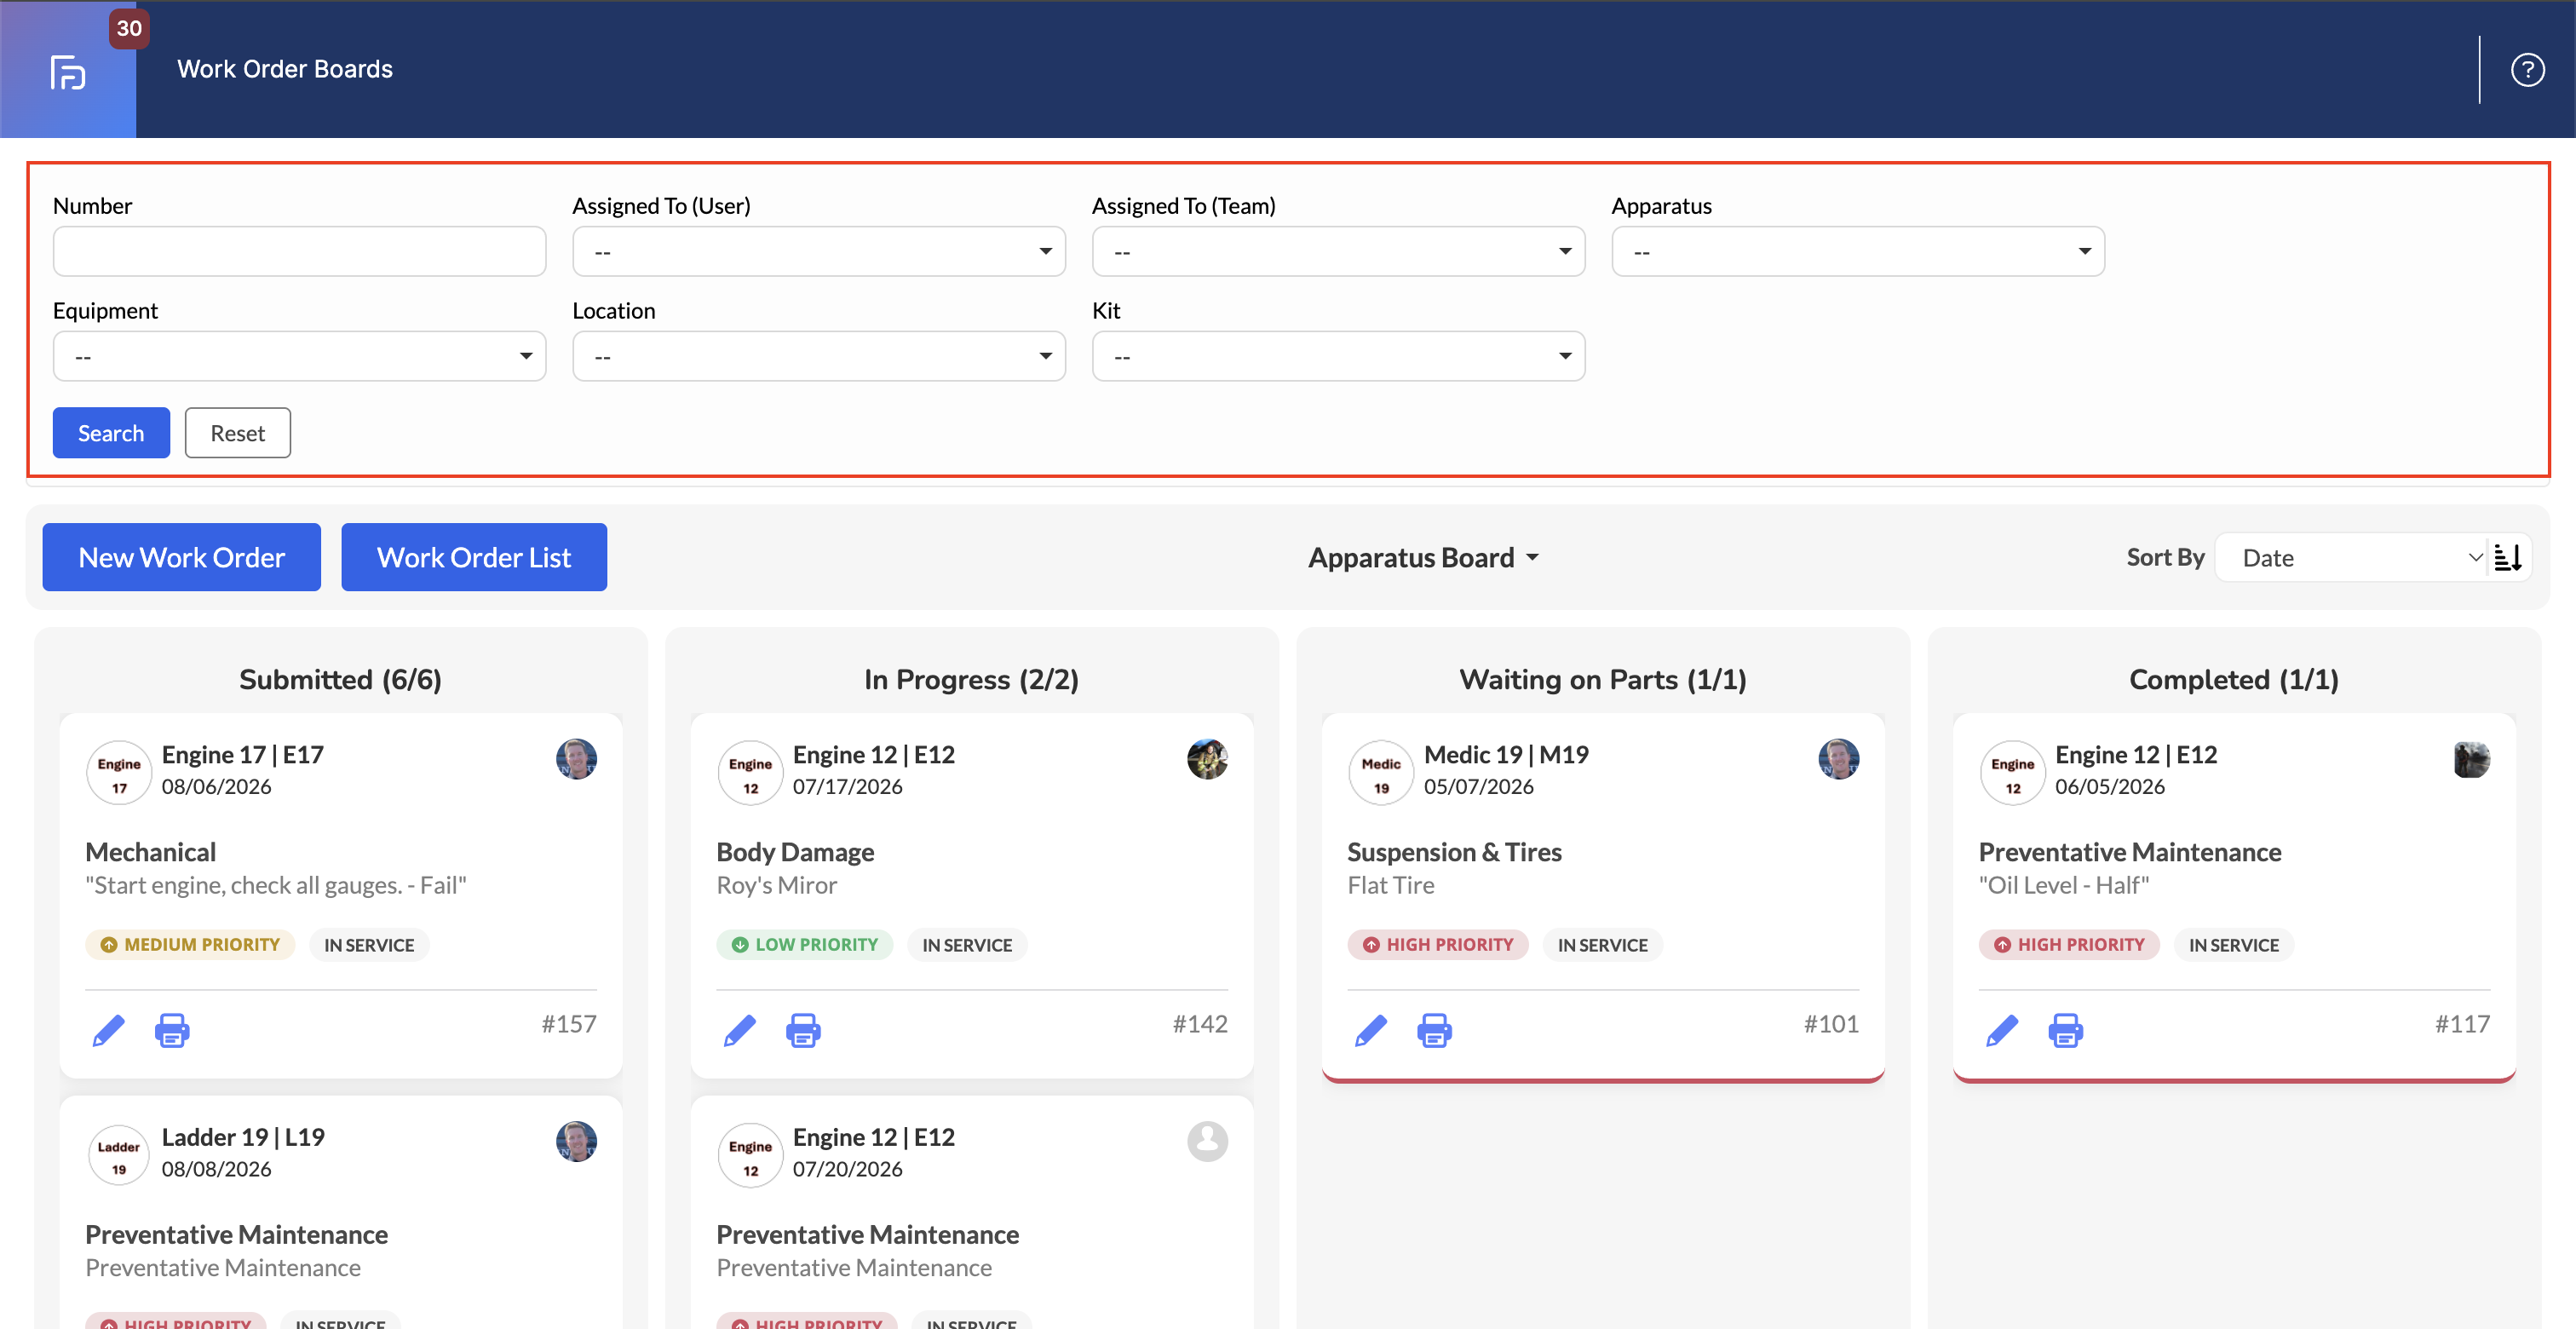This screenshot has width=2576, height=1329.
Task: Click the MEDIUM PRIORITY tag
Action: click(190, 945)
